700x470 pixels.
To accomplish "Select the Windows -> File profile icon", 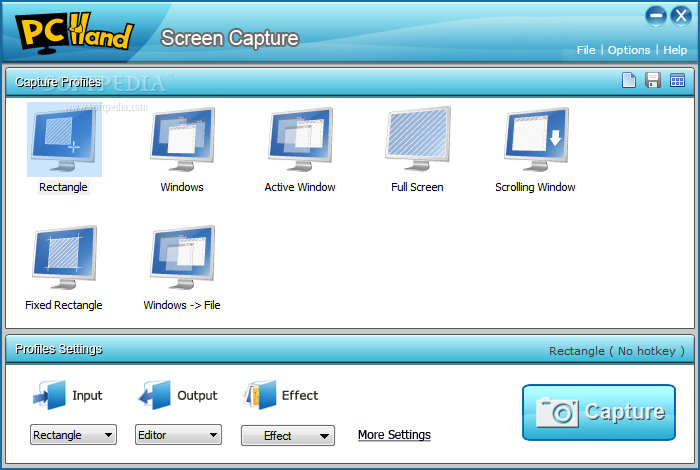I will pos(182,257).
